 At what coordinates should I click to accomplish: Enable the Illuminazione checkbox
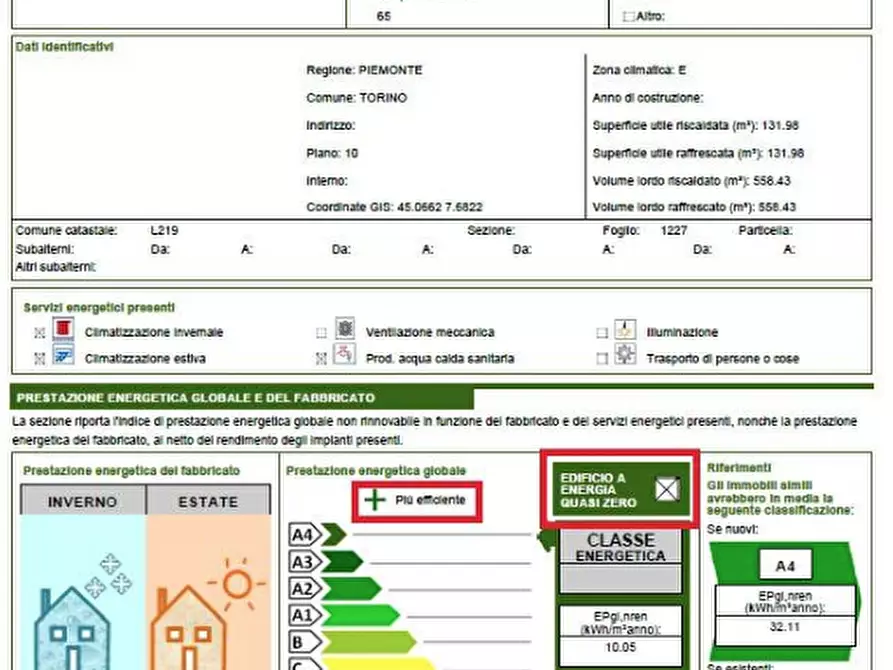tap(602, 333)
